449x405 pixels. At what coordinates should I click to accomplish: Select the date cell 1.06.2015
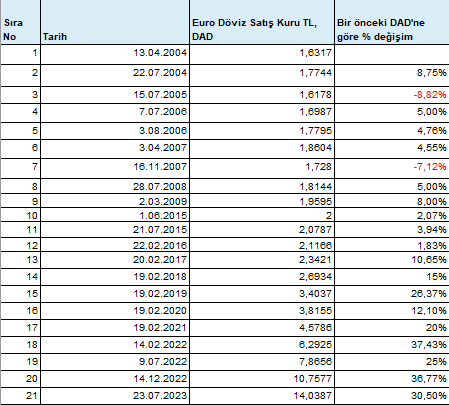point(115,215)
